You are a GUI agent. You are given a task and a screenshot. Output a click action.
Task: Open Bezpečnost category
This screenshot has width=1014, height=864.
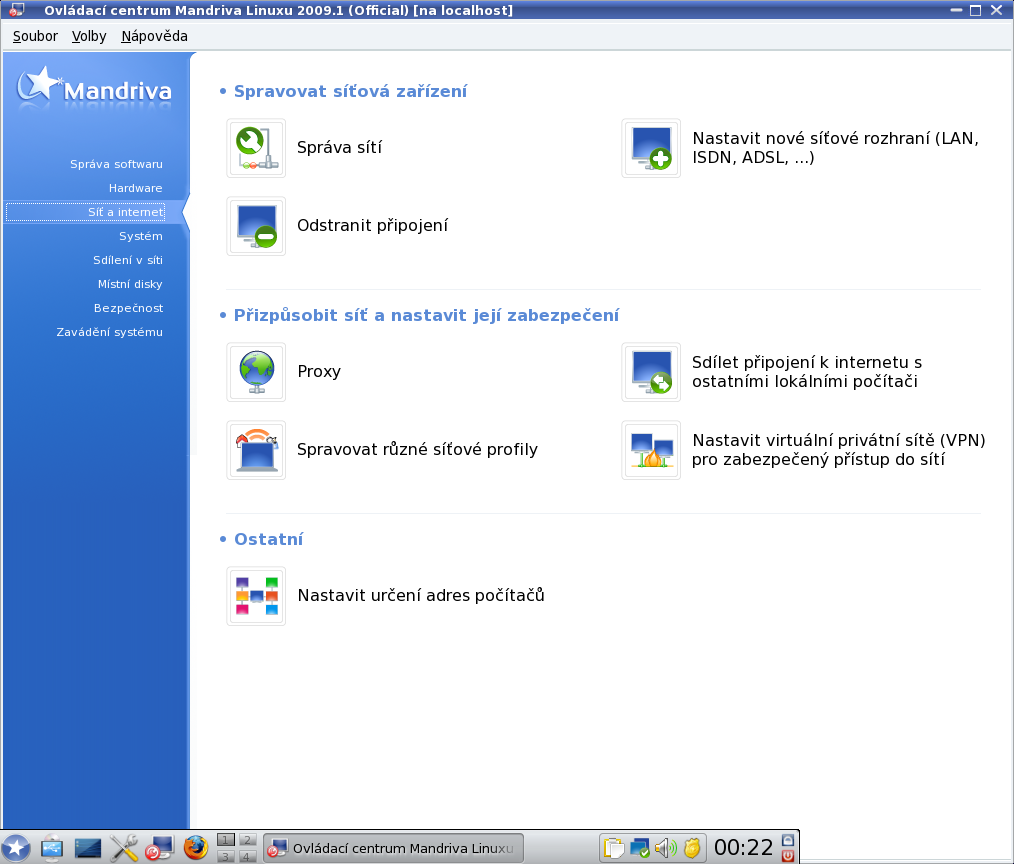click(128, 308)
